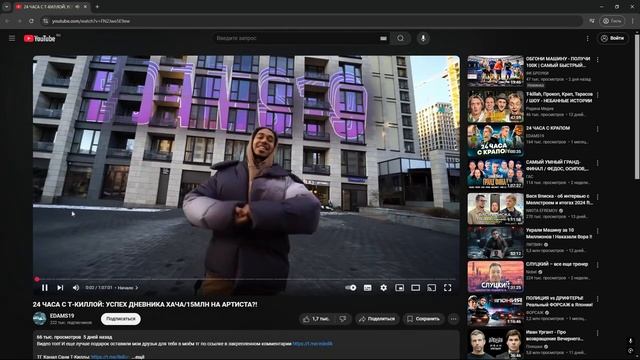Click the search magnifier button
Image resolution: width=640 pixels, height=360 pixels.
coord(400,38)
